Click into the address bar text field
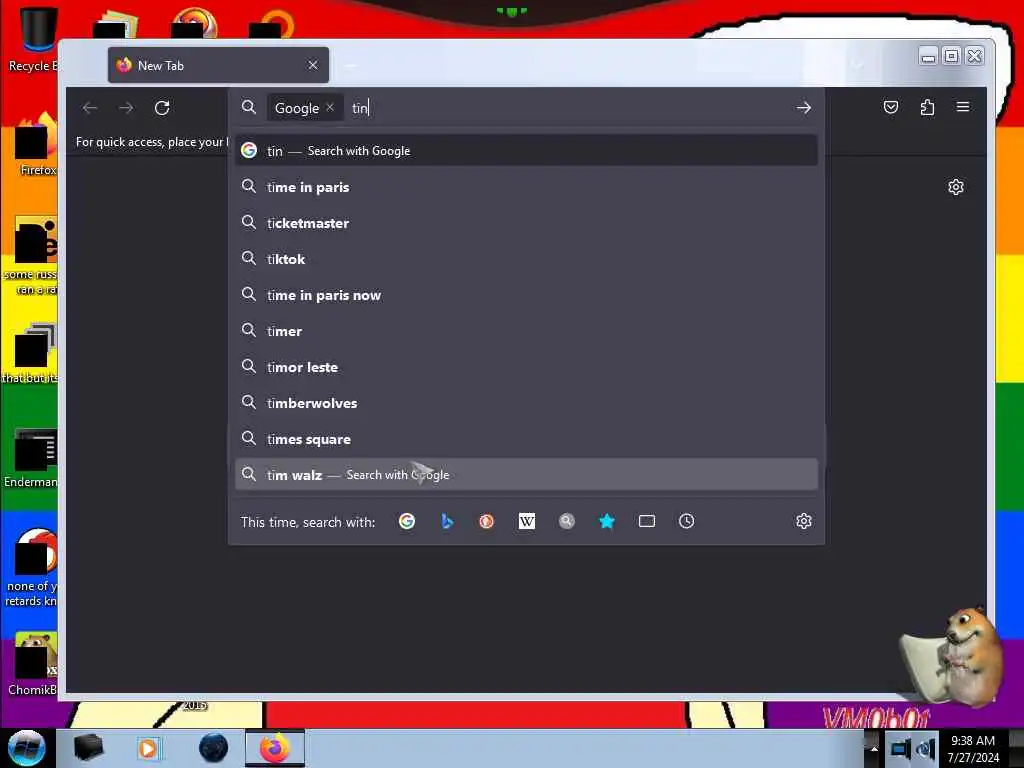 click(x=568, y=108)
